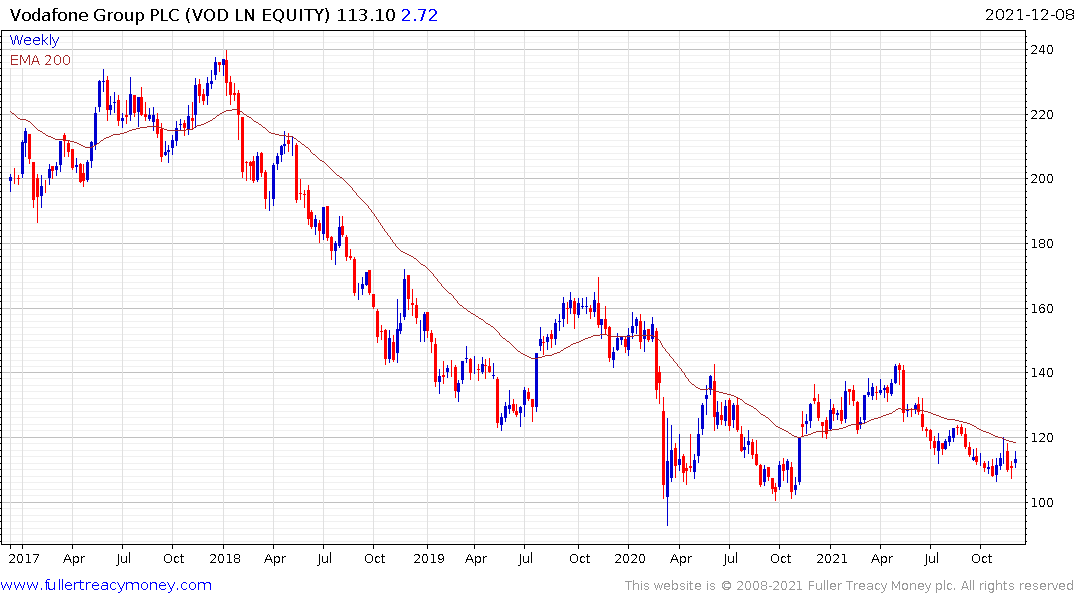Click the last price value 113.10
Viewport: 1075px width, 600px height.
366,15
